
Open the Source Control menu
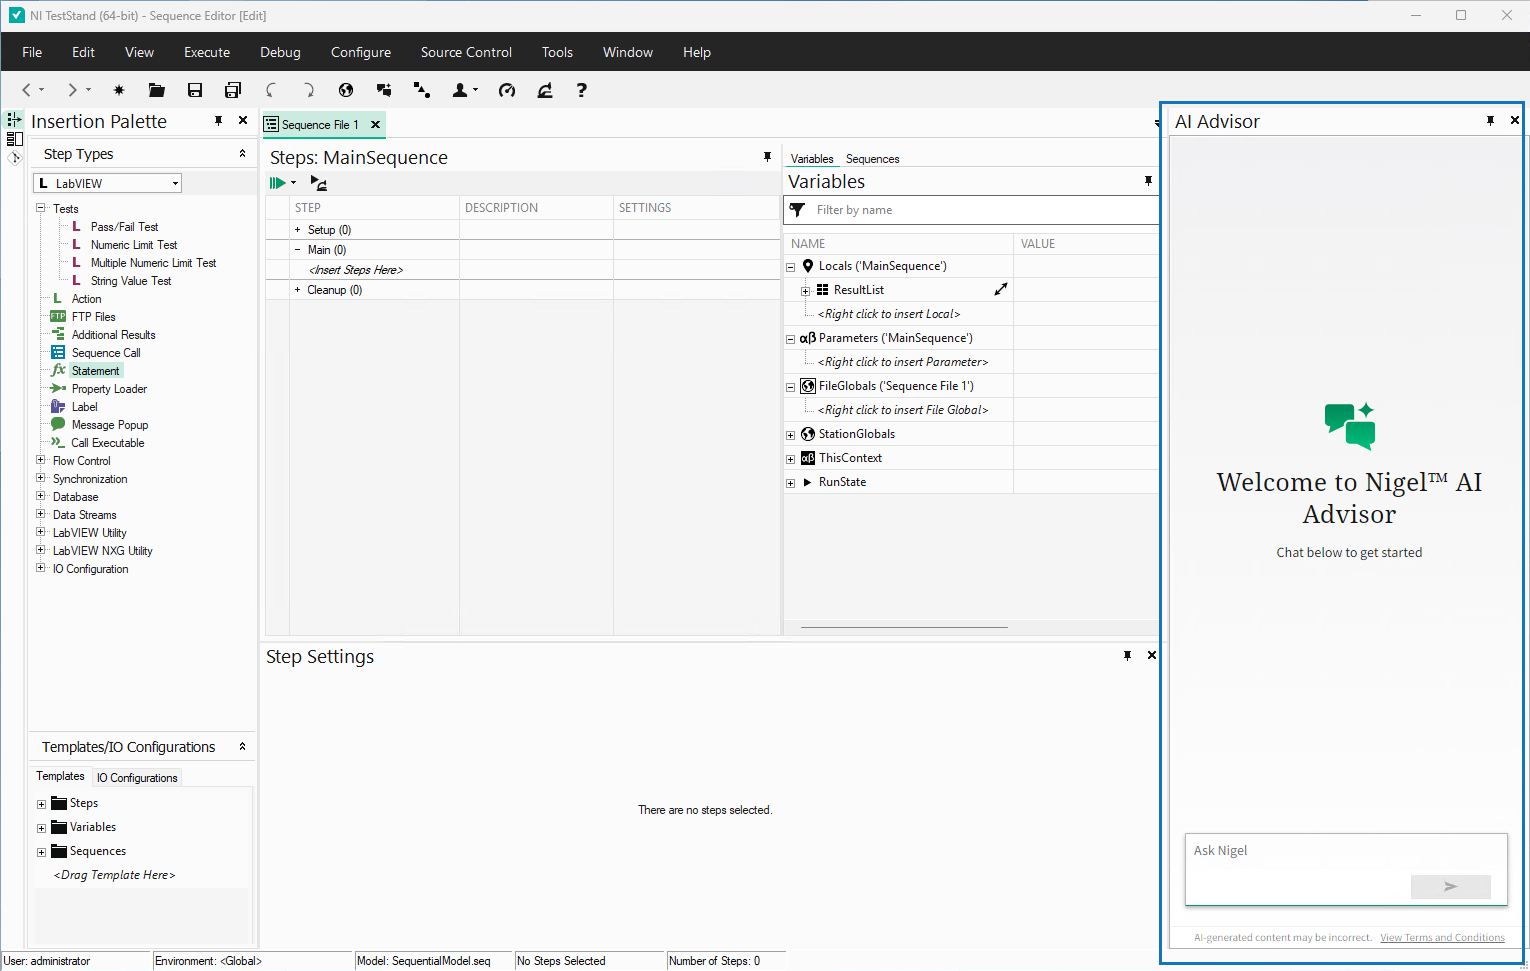tap(466, 52)
